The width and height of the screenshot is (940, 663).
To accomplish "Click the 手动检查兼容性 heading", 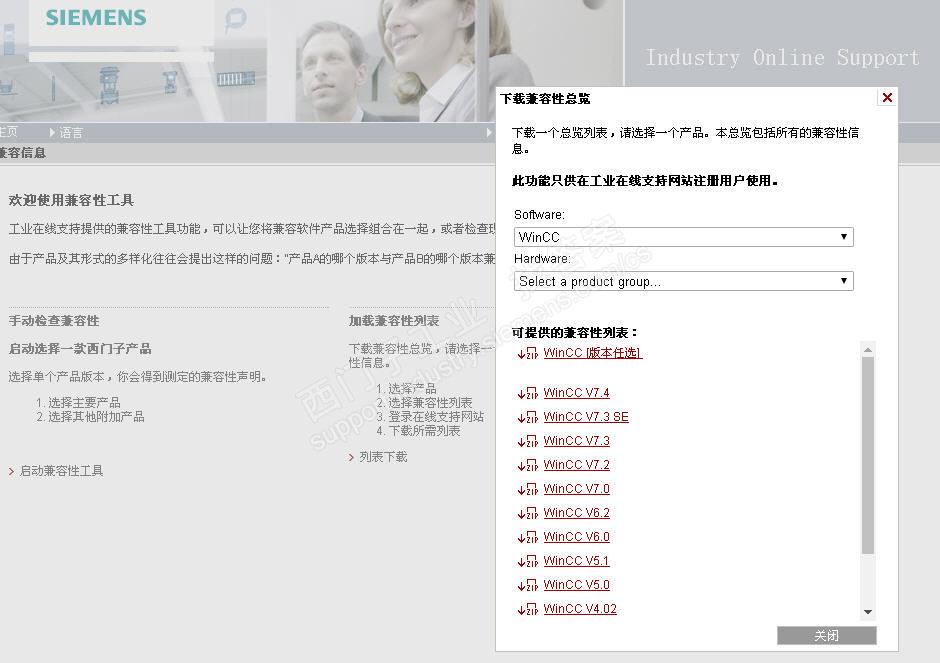I will click(54, 321).
